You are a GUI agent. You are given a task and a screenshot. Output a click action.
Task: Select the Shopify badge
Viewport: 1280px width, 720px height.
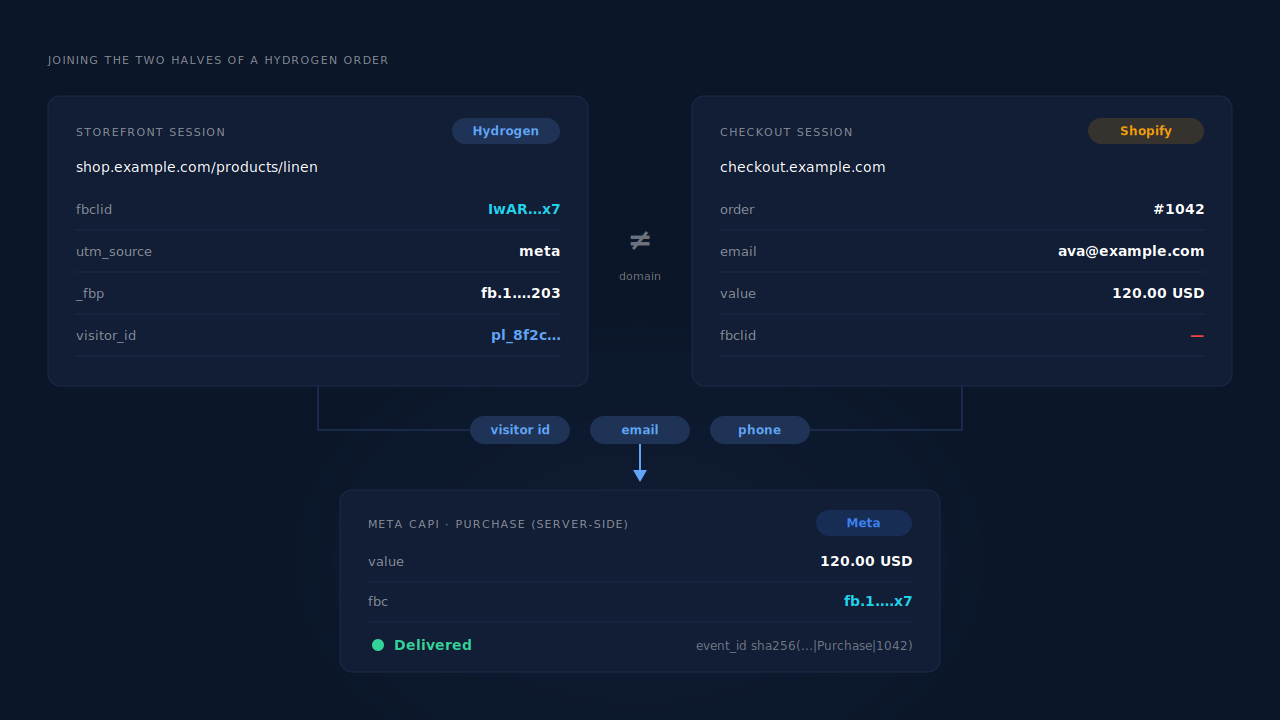tap(1146, 131)
